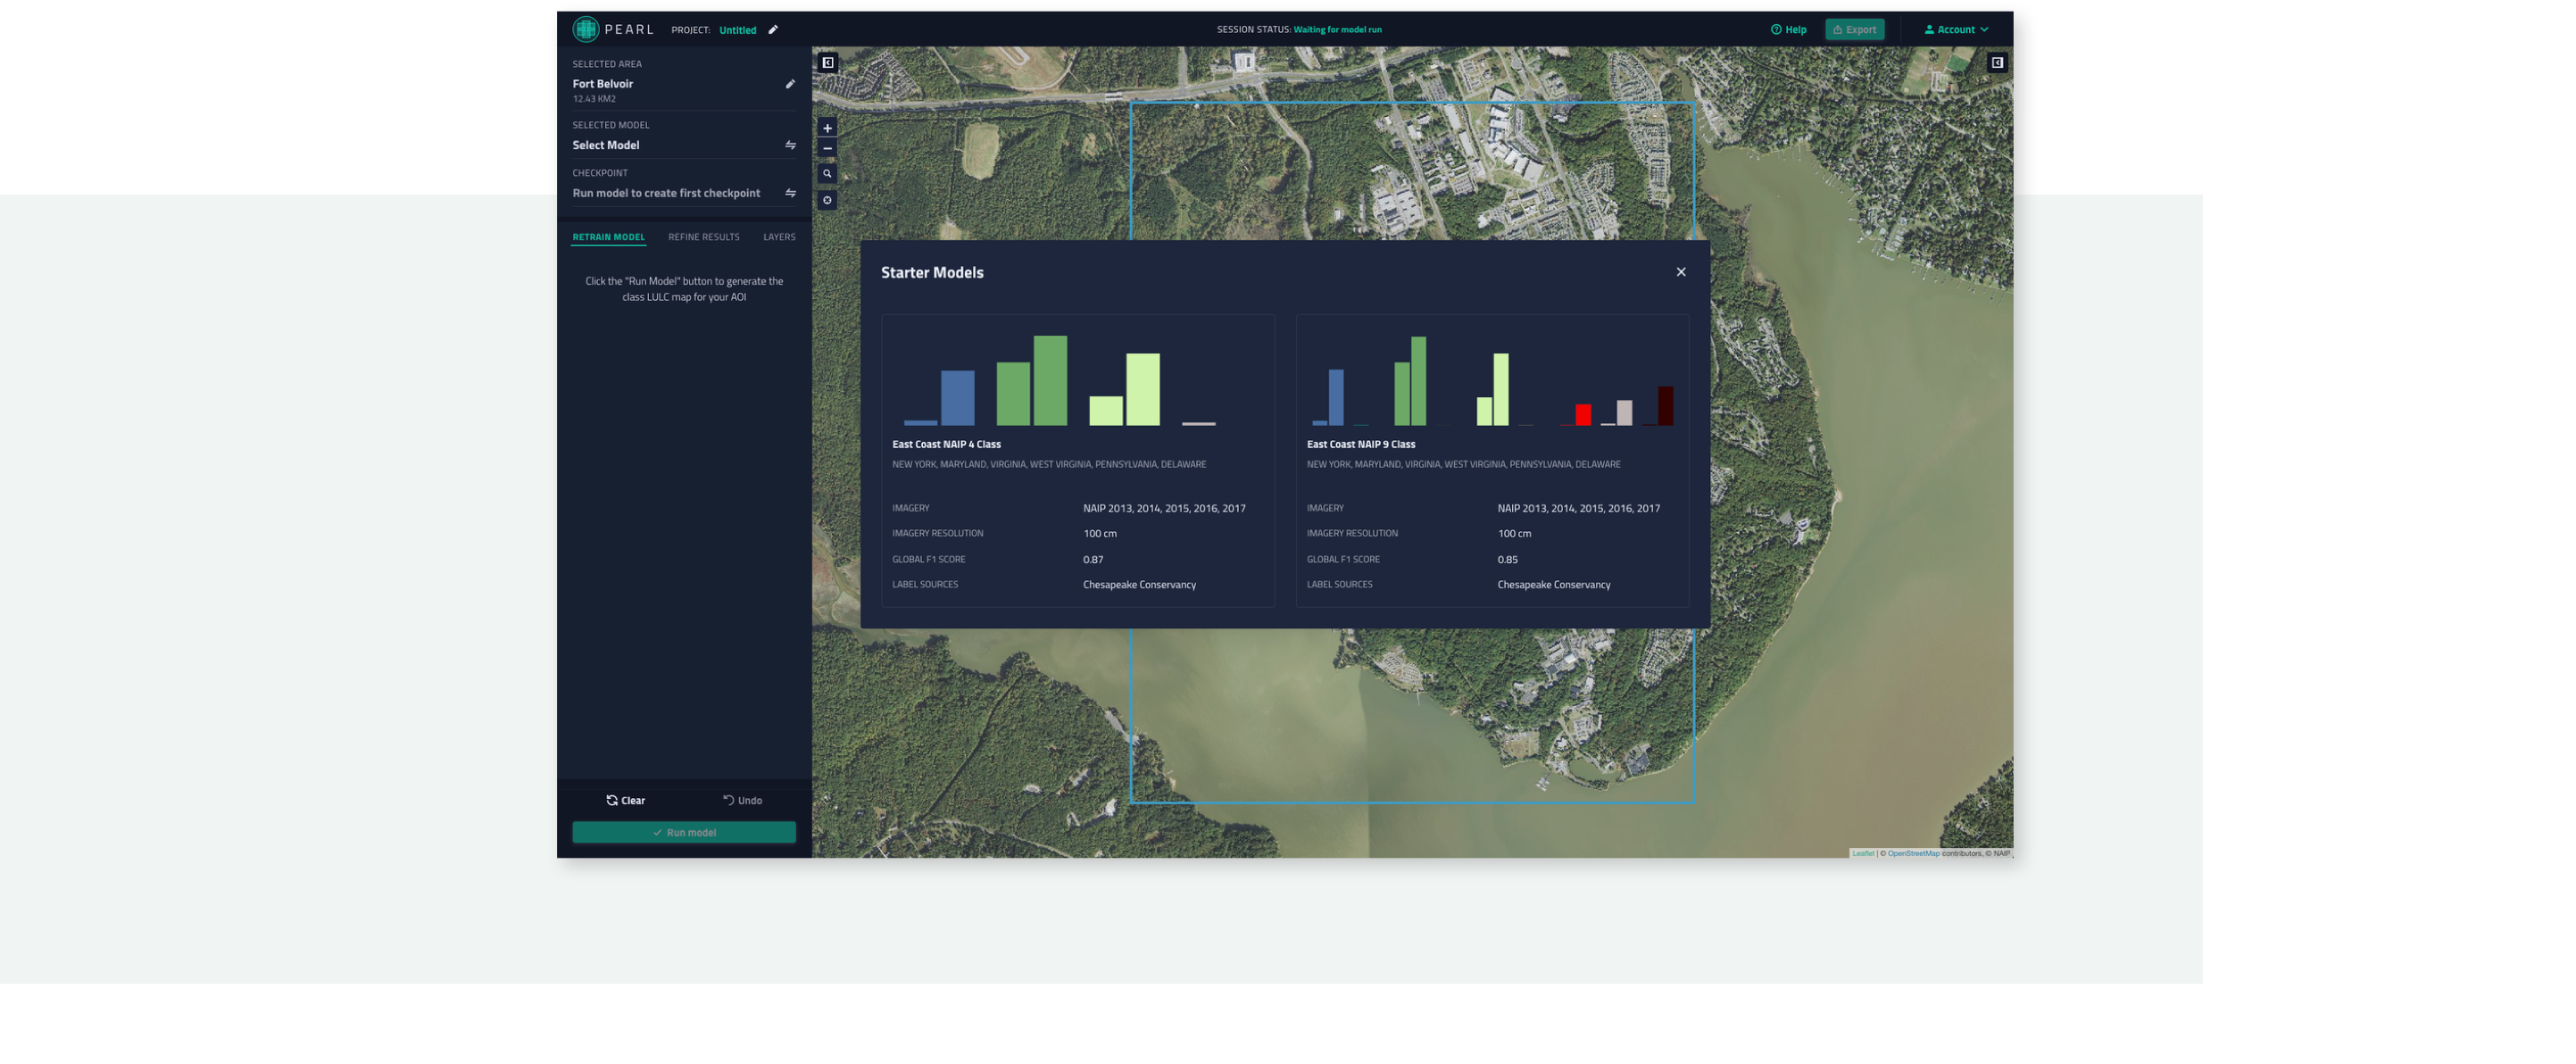Edit the project name pencil icon
The width and height of the screenshot is (2576, 1064).
(x=773, y=30)
